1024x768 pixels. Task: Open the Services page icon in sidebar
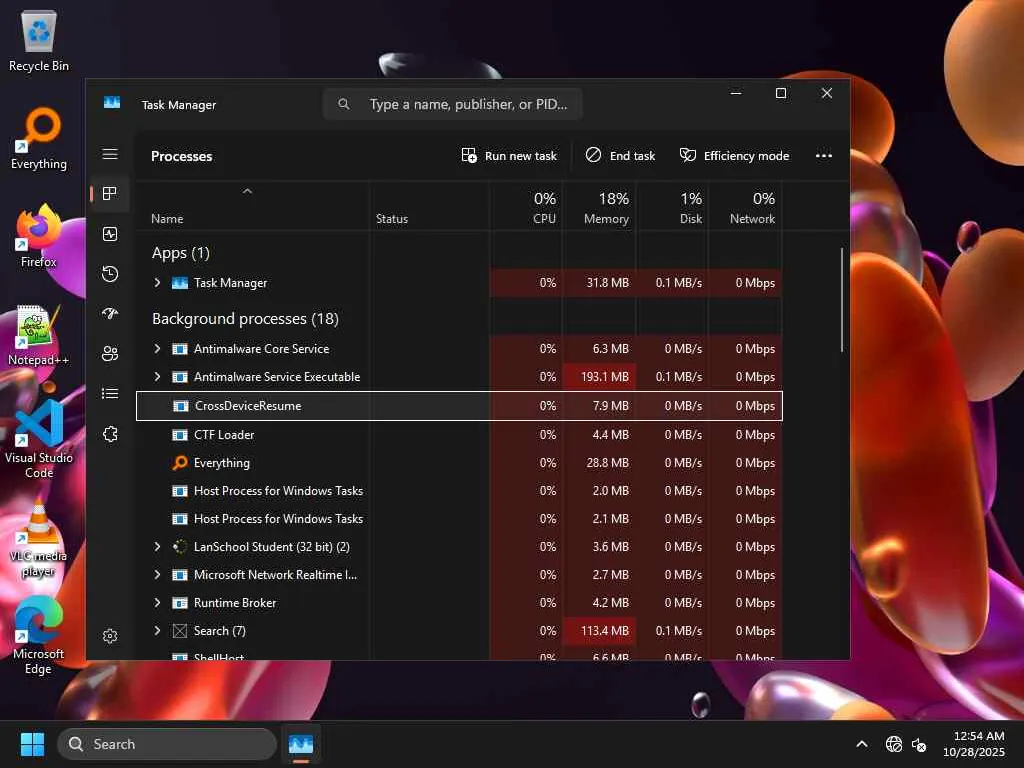click(x=110, y=434)
